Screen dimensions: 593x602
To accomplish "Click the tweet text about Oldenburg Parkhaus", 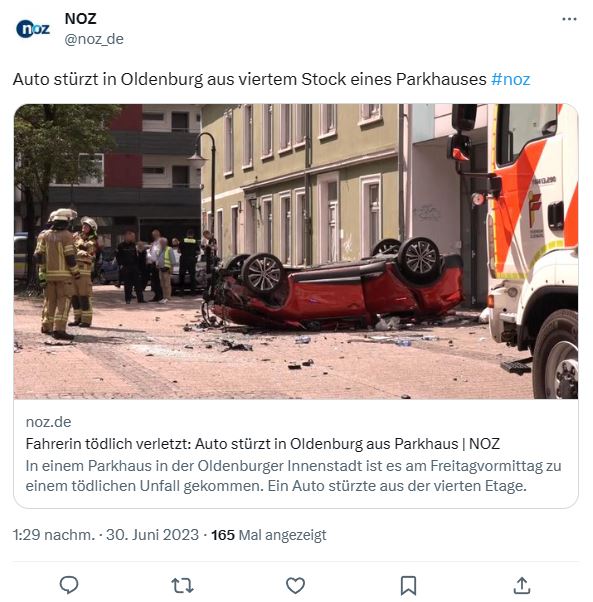I will (249, 79).
